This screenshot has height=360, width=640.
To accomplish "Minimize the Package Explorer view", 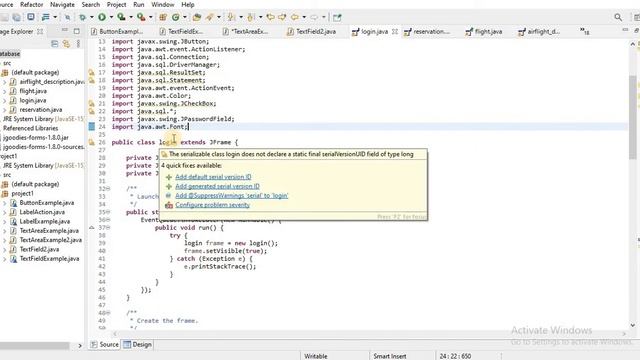I will click(x=64, y=31).
